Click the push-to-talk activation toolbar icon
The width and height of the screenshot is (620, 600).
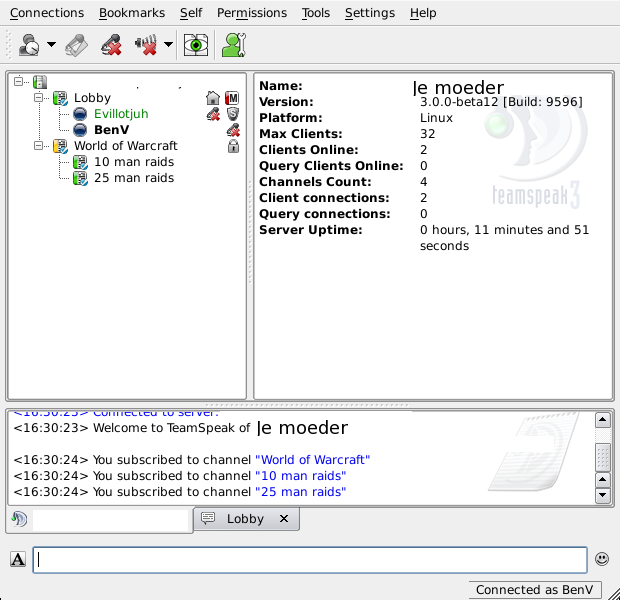(x=77, y=45)
